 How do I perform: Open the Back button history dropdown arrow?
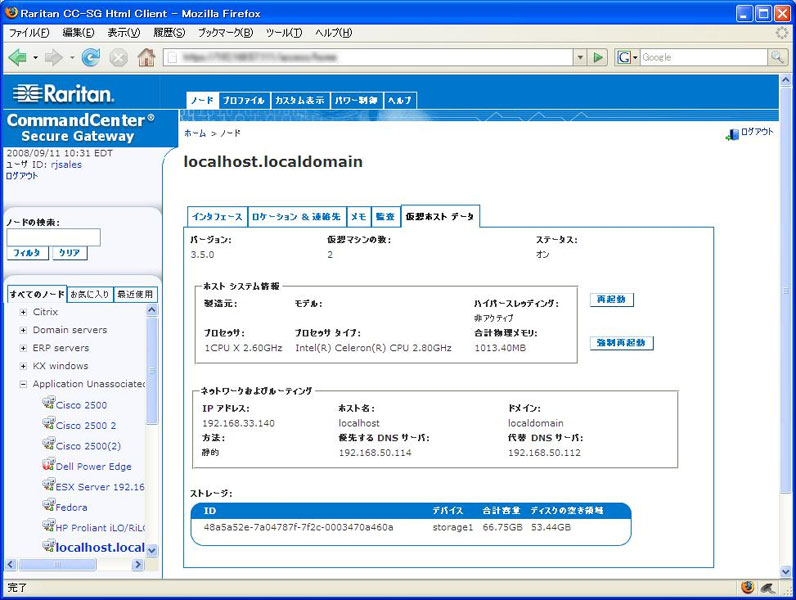(x=35, y=58)
